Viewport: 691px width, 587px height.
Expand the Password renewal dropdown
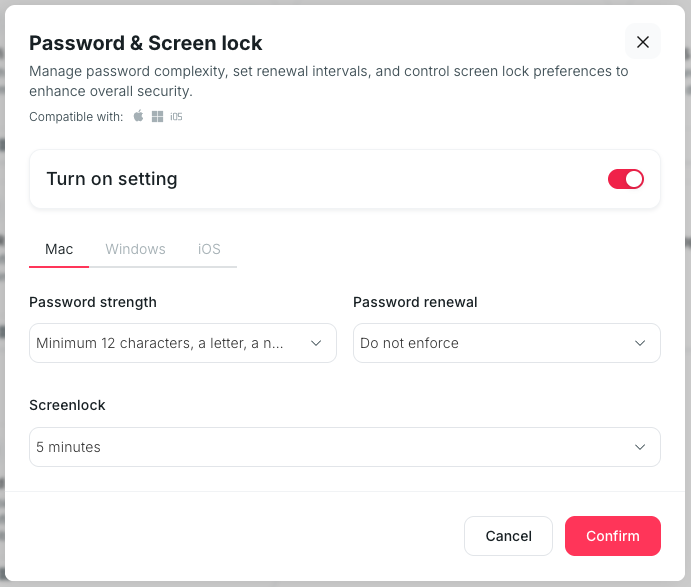[x=495, y=343]
